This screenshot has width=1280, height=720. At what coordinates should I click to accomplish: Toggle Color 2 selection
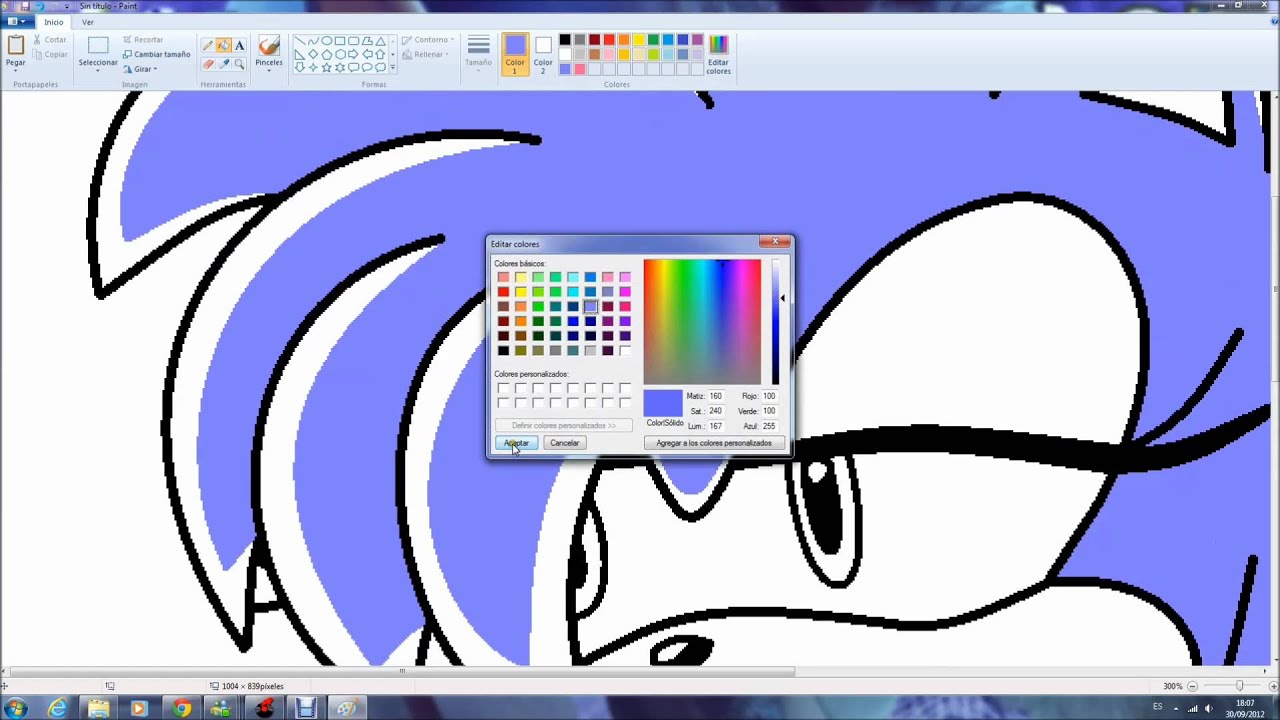[543, 54]
